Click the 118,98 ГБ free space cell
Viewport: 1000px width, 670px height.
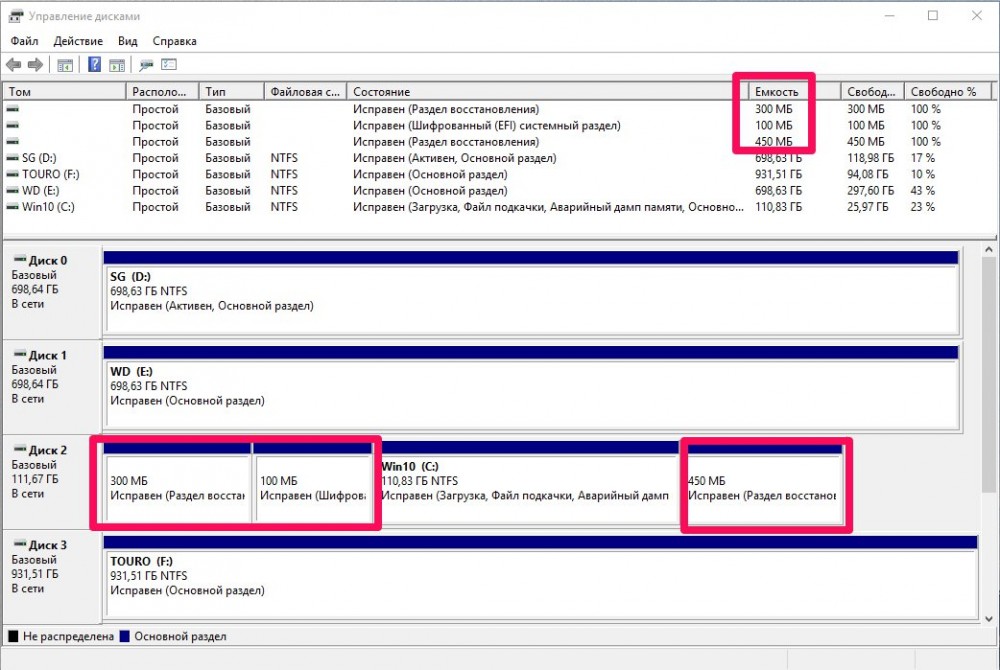coord(870,158)
